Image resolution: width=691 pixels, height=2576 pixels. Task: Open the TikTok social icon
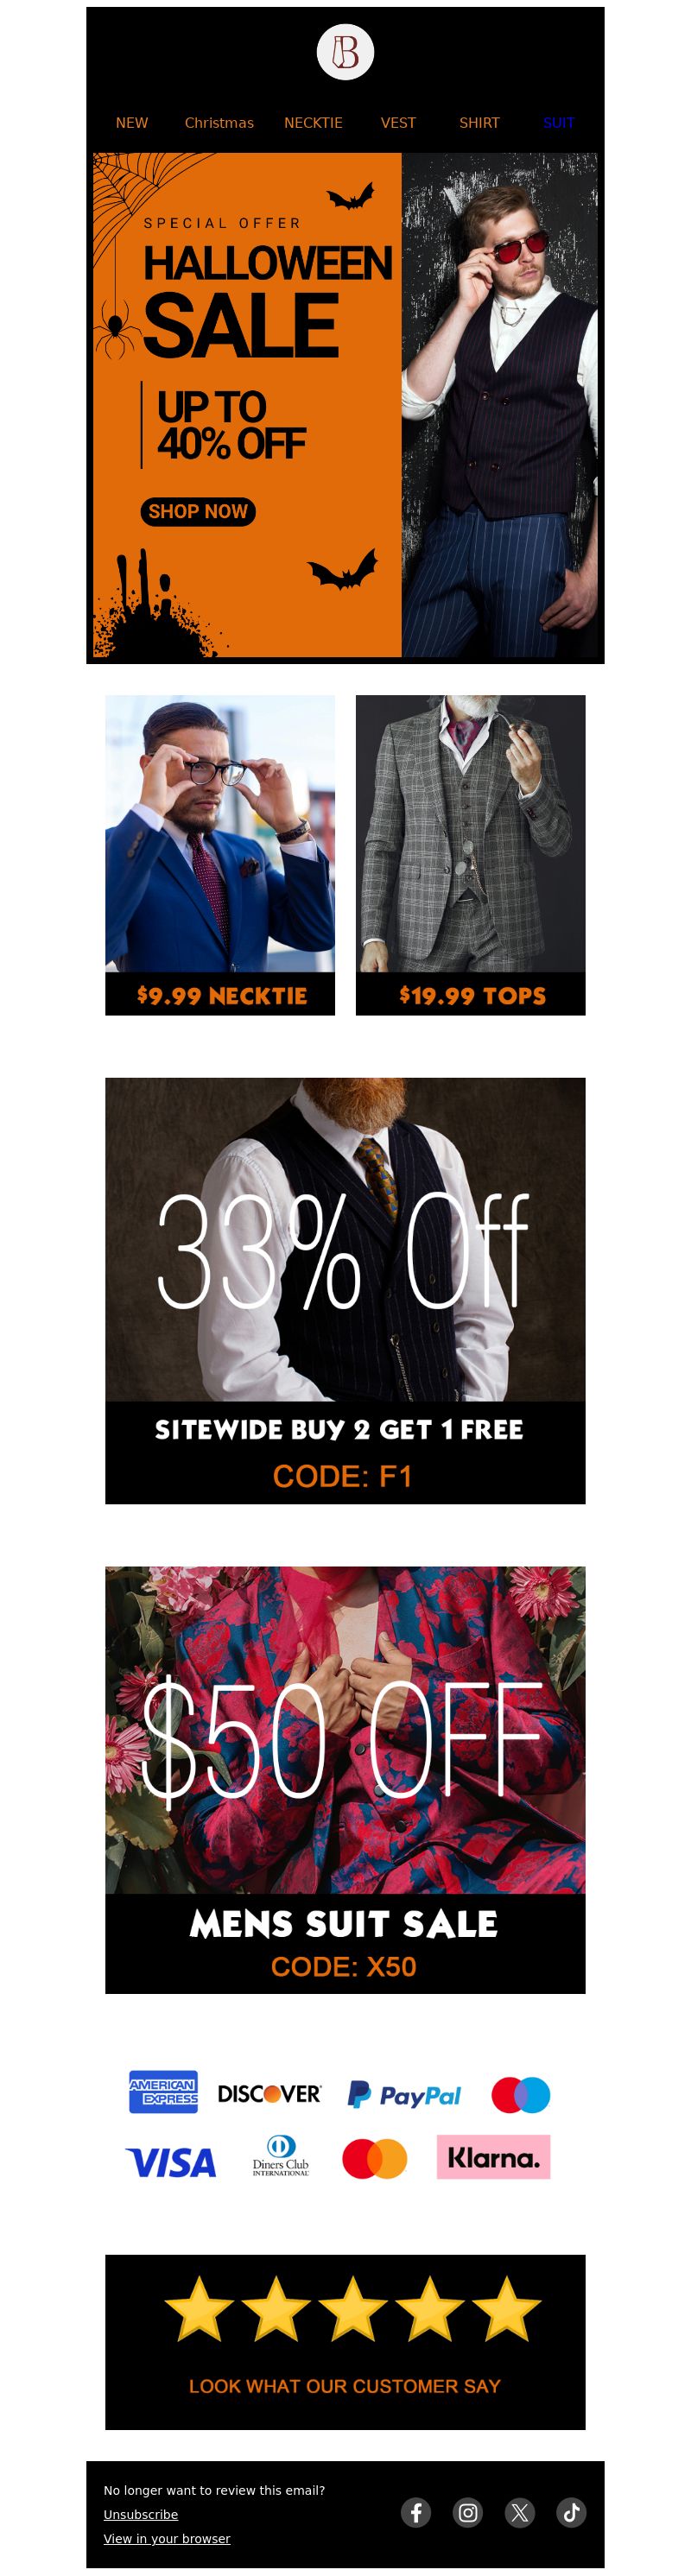pyautogui.click(x=572, y=2511)
